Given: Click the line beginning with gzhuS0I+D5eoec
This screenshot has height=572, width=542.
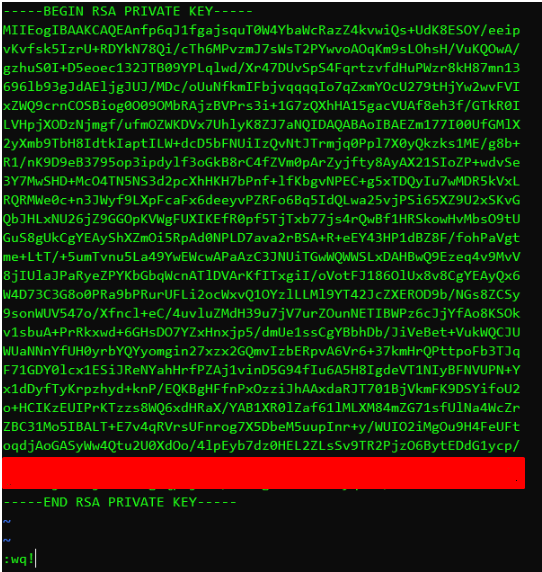Looking at the screenshot, I should point(262,68).
